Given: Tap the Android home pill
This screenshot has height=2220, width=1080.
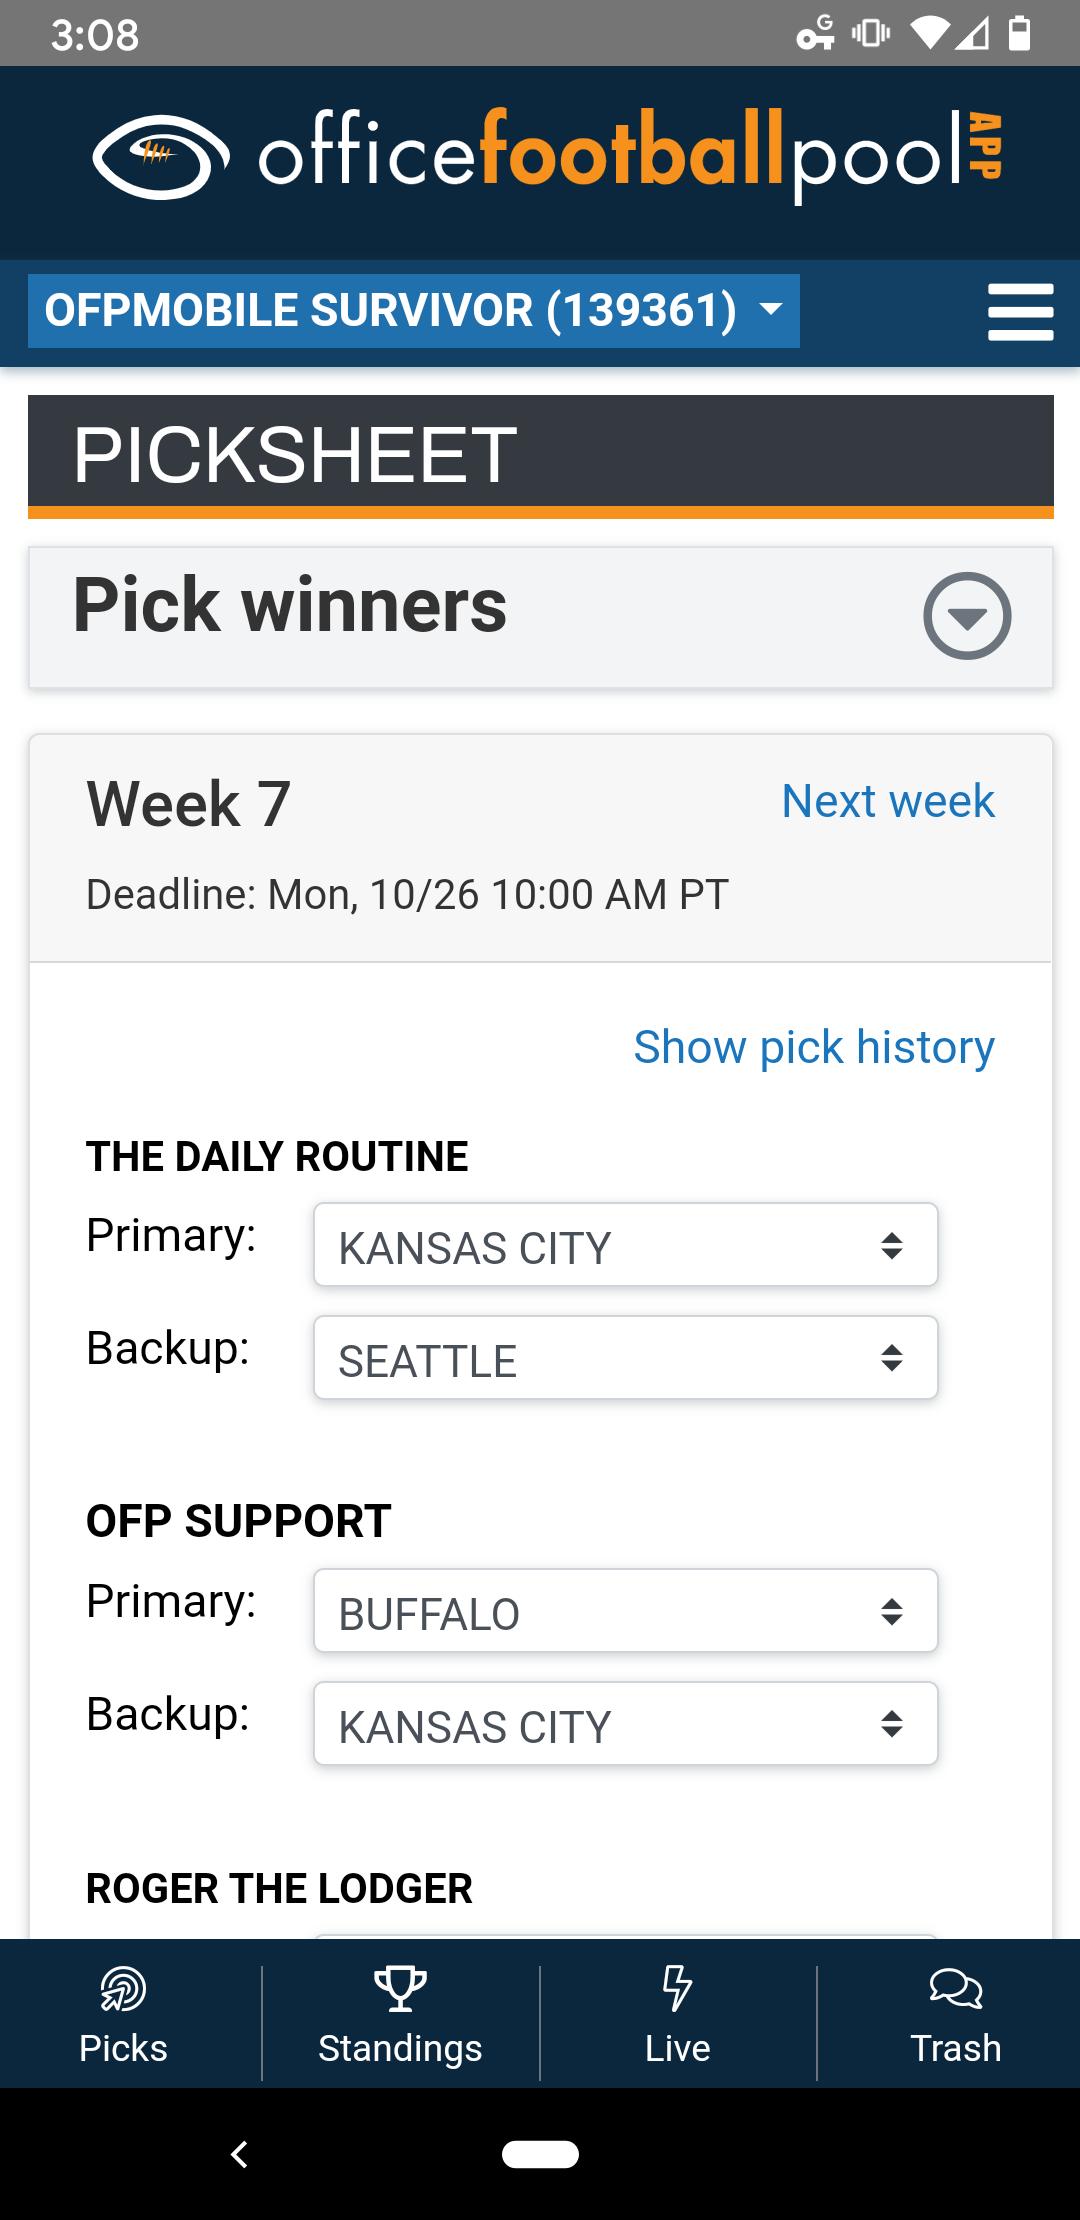Looking at the screenshot, I should tap(540, 2154).
